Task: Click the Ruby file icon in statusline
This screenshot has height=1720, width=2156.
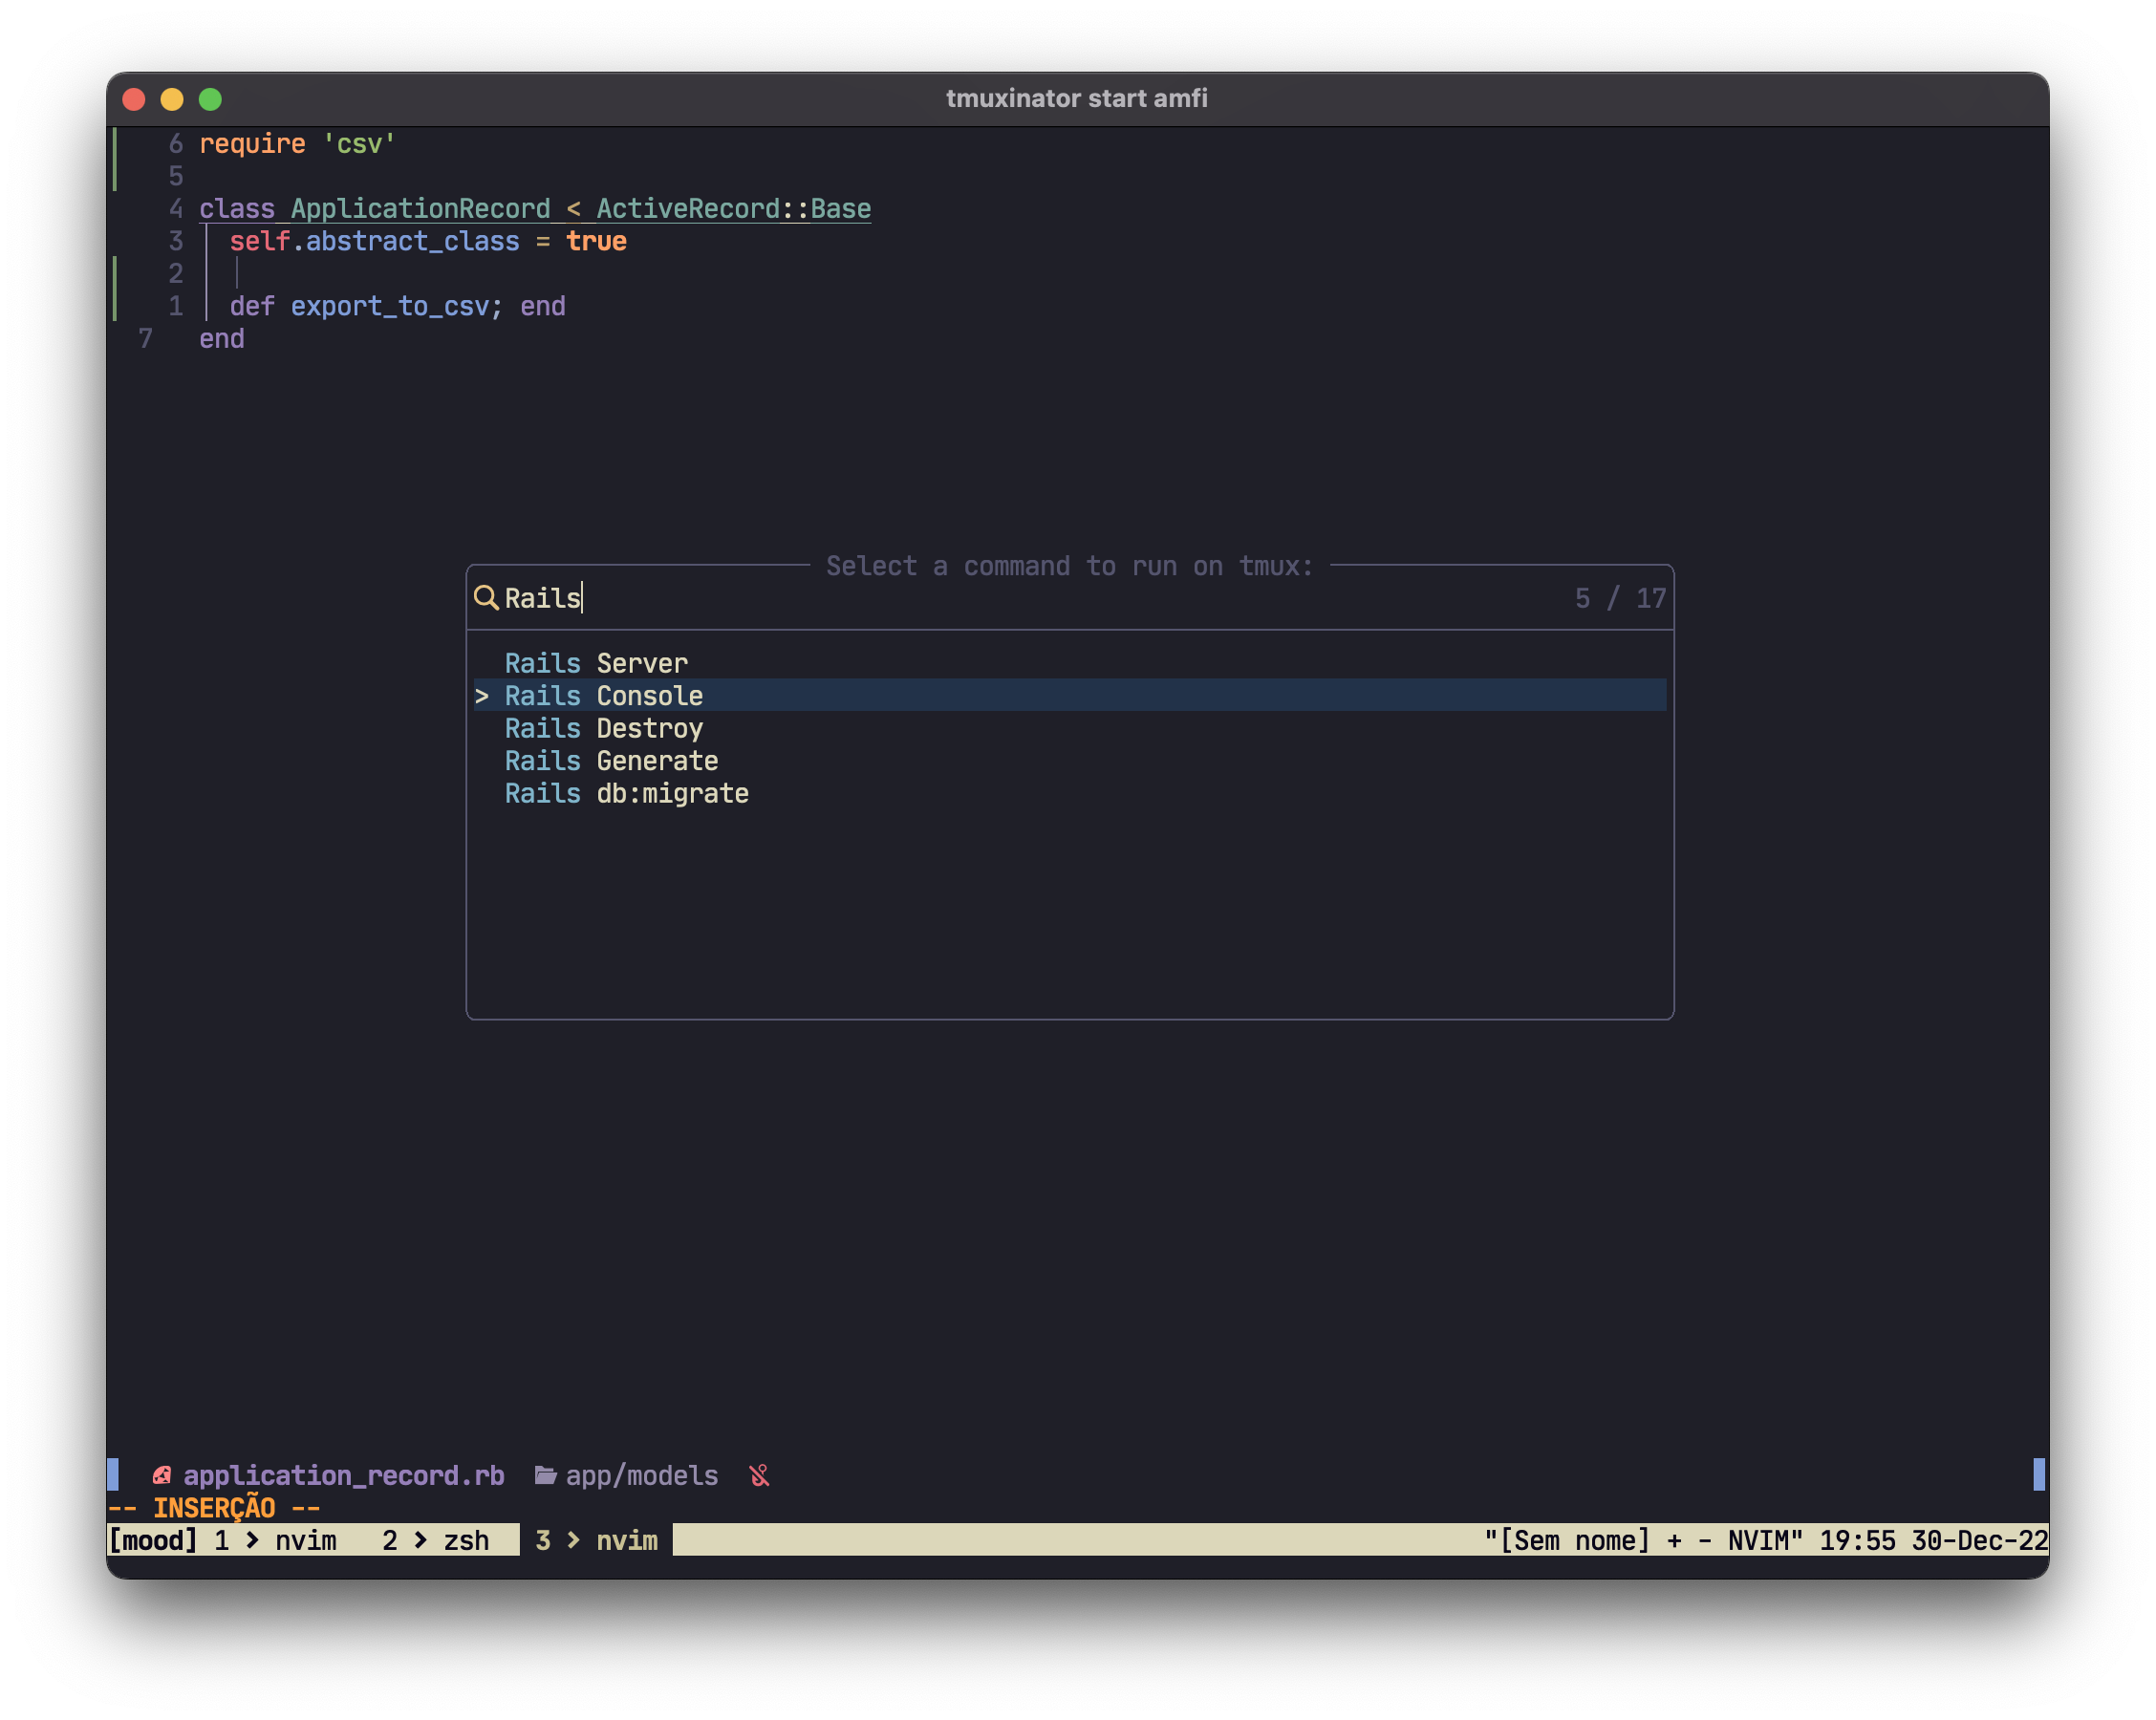Action: [x=161, y=1476]
